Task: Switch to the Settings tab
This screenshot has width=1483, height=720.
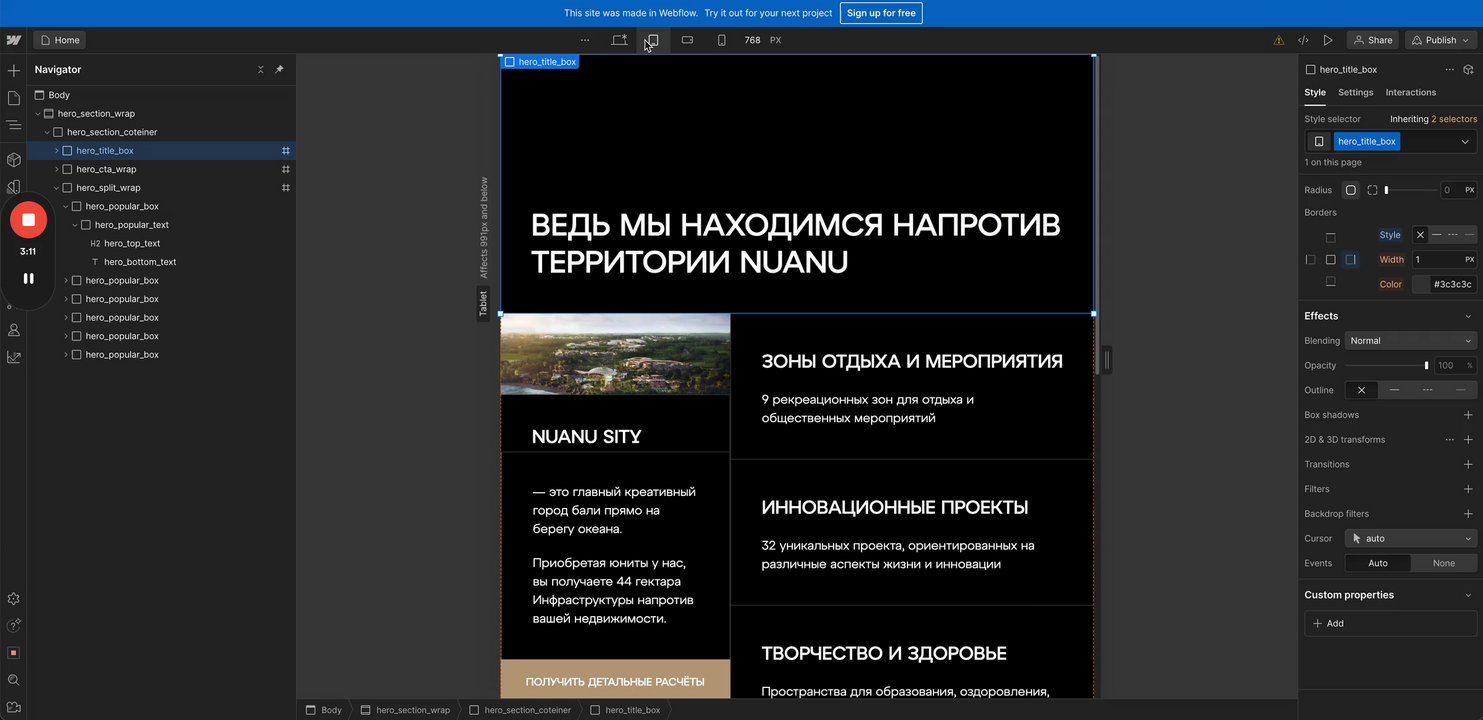Action: 1356,92
